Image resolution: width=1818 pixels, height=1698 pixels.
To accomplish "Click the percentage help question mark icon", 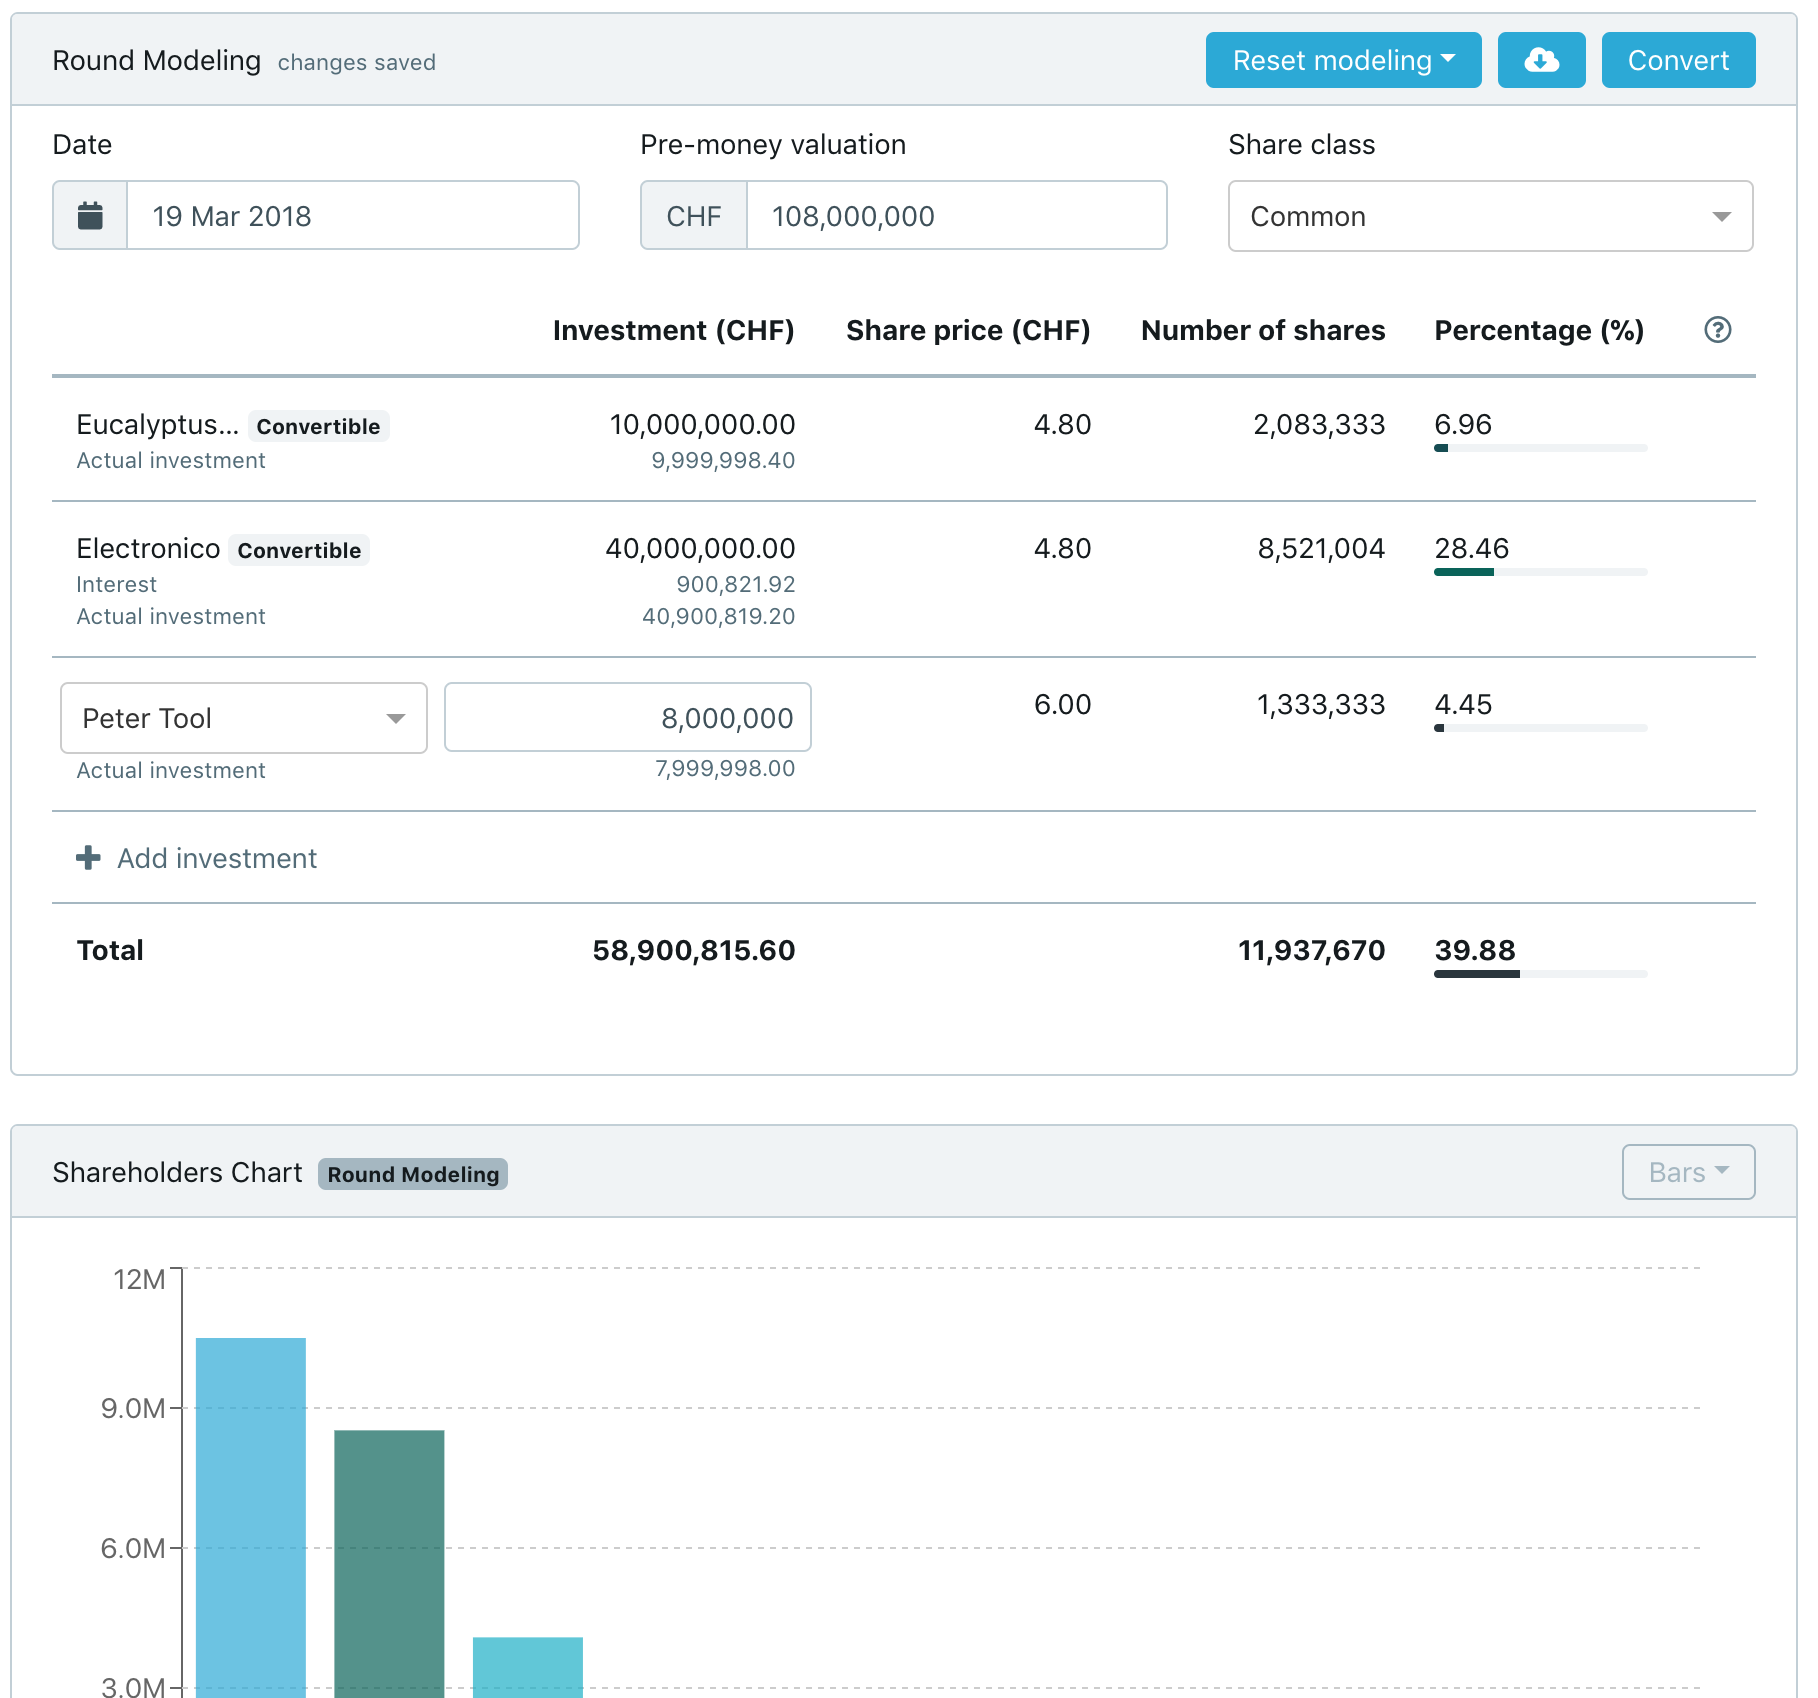I will pos(1717,330).
